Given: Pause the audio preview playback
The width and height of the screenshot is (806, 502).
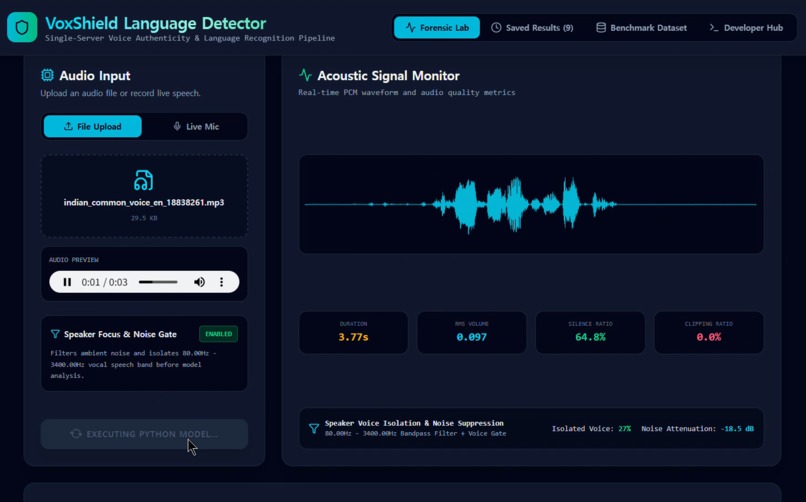Looking at the screenshot, I should click(67, 282).
